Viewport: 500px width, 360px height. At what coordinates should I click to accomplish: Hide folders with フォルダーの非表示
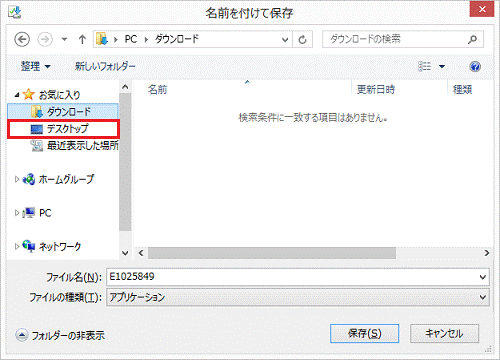coord(60,335)
